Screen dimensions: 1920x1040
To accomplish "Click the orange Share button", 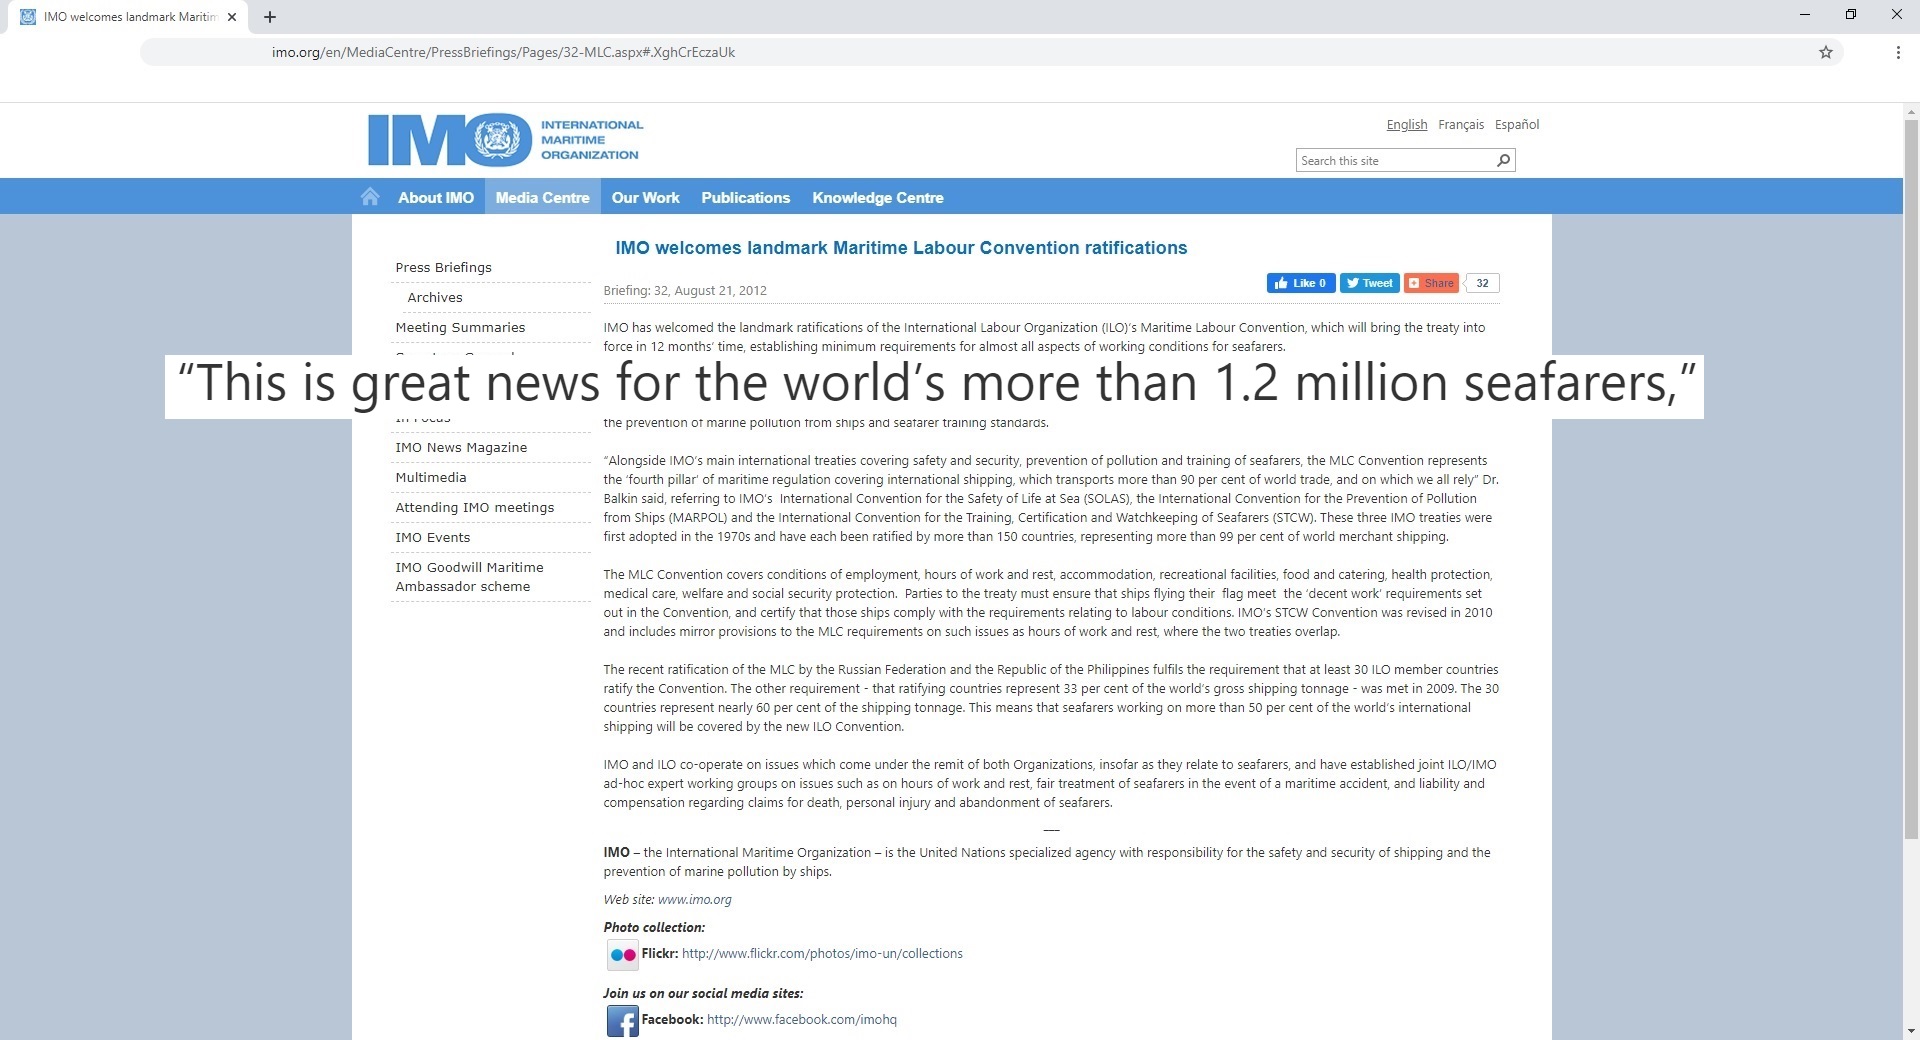I will click(x=1431, y=283).
